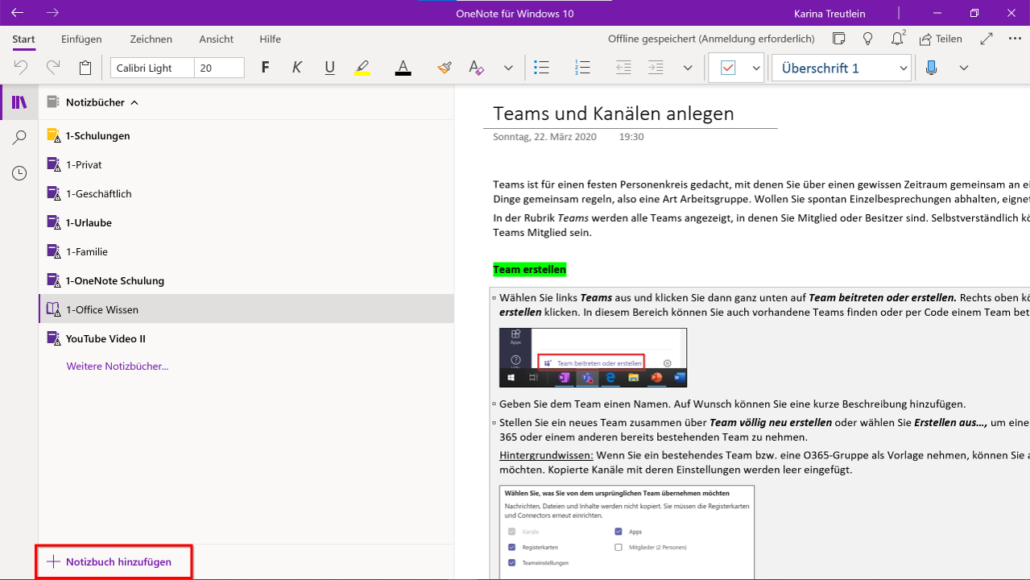Apply text highlighting with the highlighter icon
Image resolution: width=1030 pixels, height=580 pixels.
[362, 67]
